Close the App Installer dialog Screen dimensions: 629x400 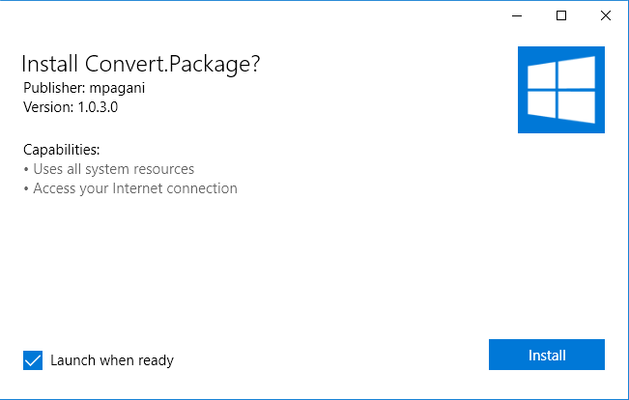(606, 16)
